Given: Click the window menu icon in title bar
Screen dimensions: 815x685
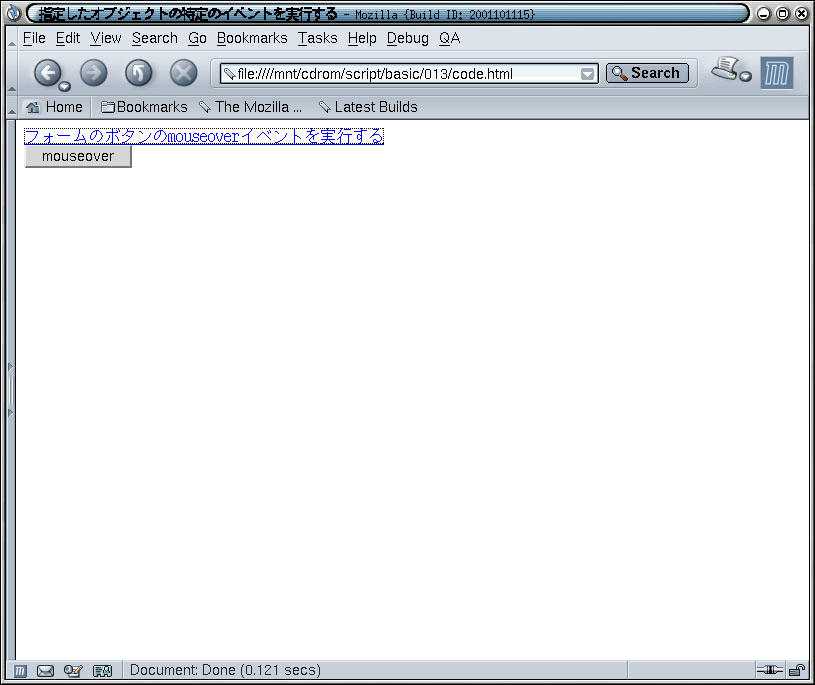Looking at the screenshot, I should 14,12.
